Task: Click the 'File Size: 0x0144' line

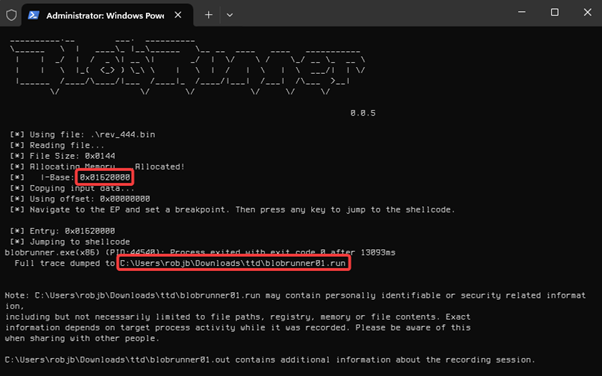Action: (63, 156)
